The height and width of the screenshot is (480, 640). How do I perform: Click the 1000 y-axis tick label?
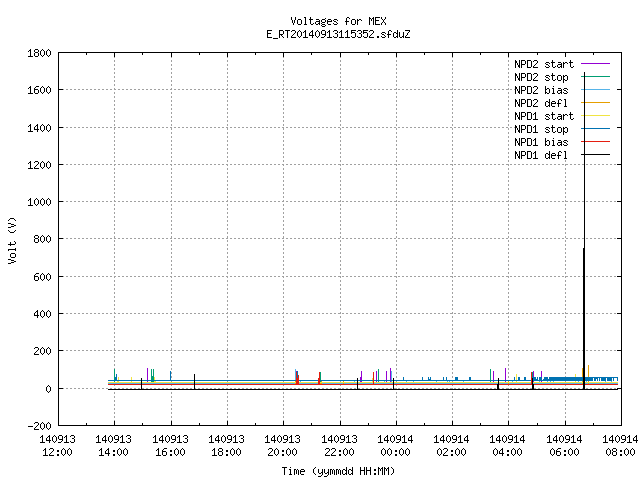[39, 202]
